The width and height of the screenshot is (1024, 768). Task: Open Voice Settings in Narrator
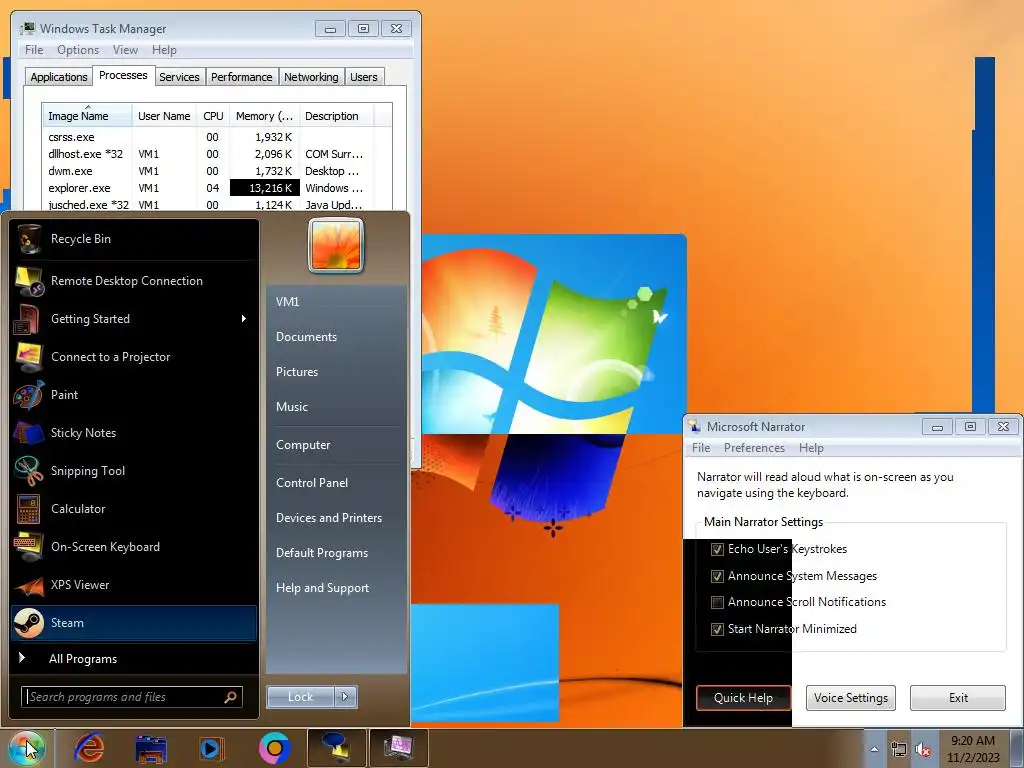[x=851, y=697]
